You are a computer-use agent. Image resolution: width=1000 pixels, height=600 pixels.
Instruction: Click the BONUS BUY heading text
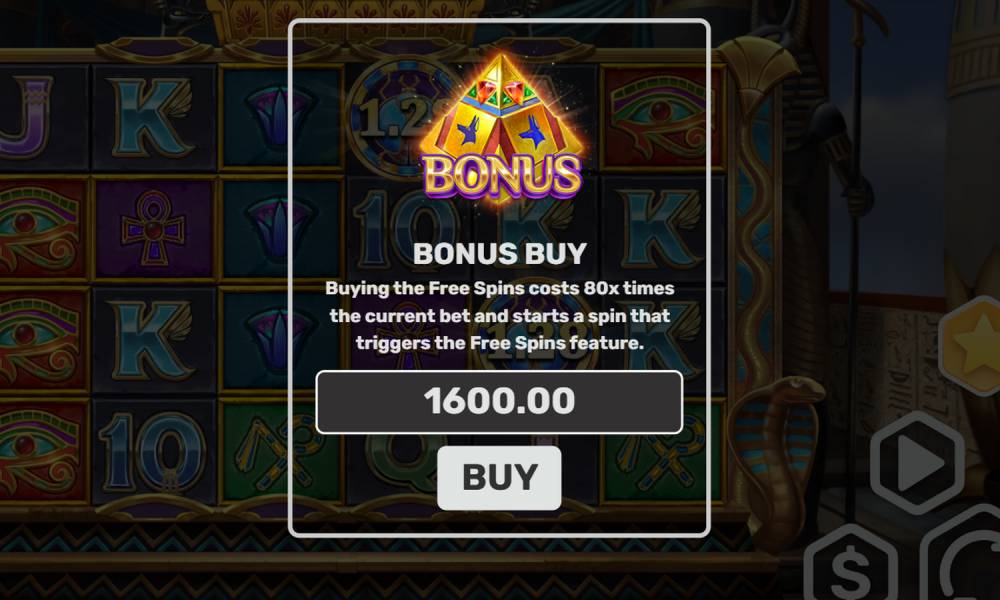tap(499, 254)
